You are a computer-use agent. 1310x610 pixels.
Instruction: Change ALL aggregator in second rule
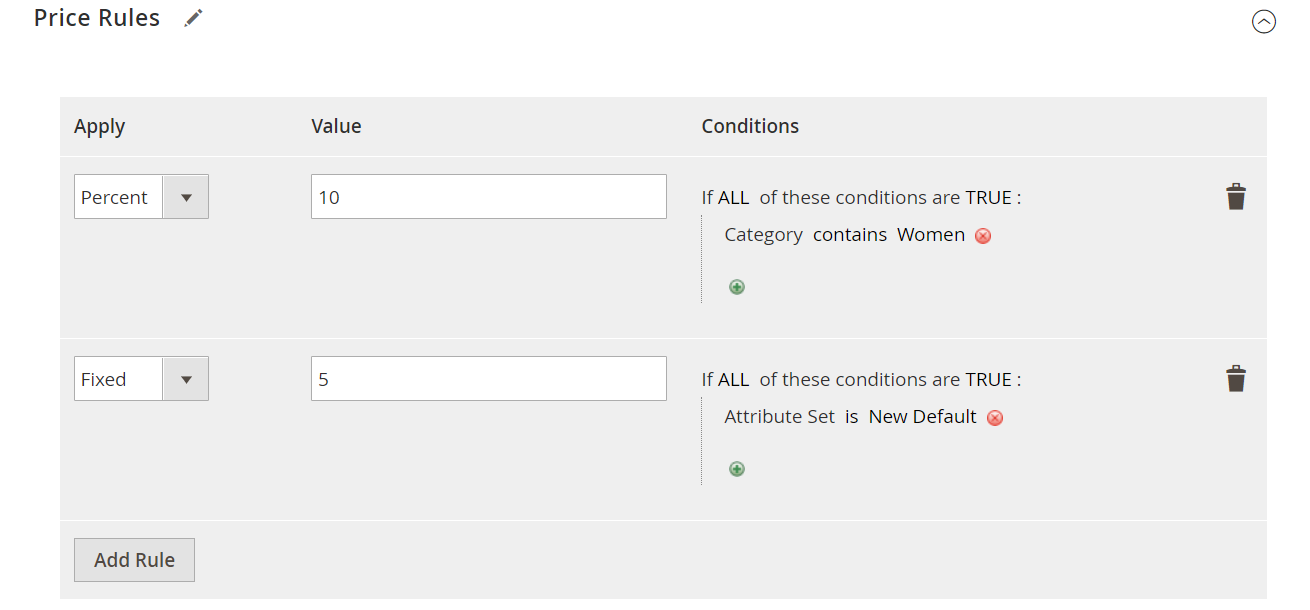click(733, 379)
